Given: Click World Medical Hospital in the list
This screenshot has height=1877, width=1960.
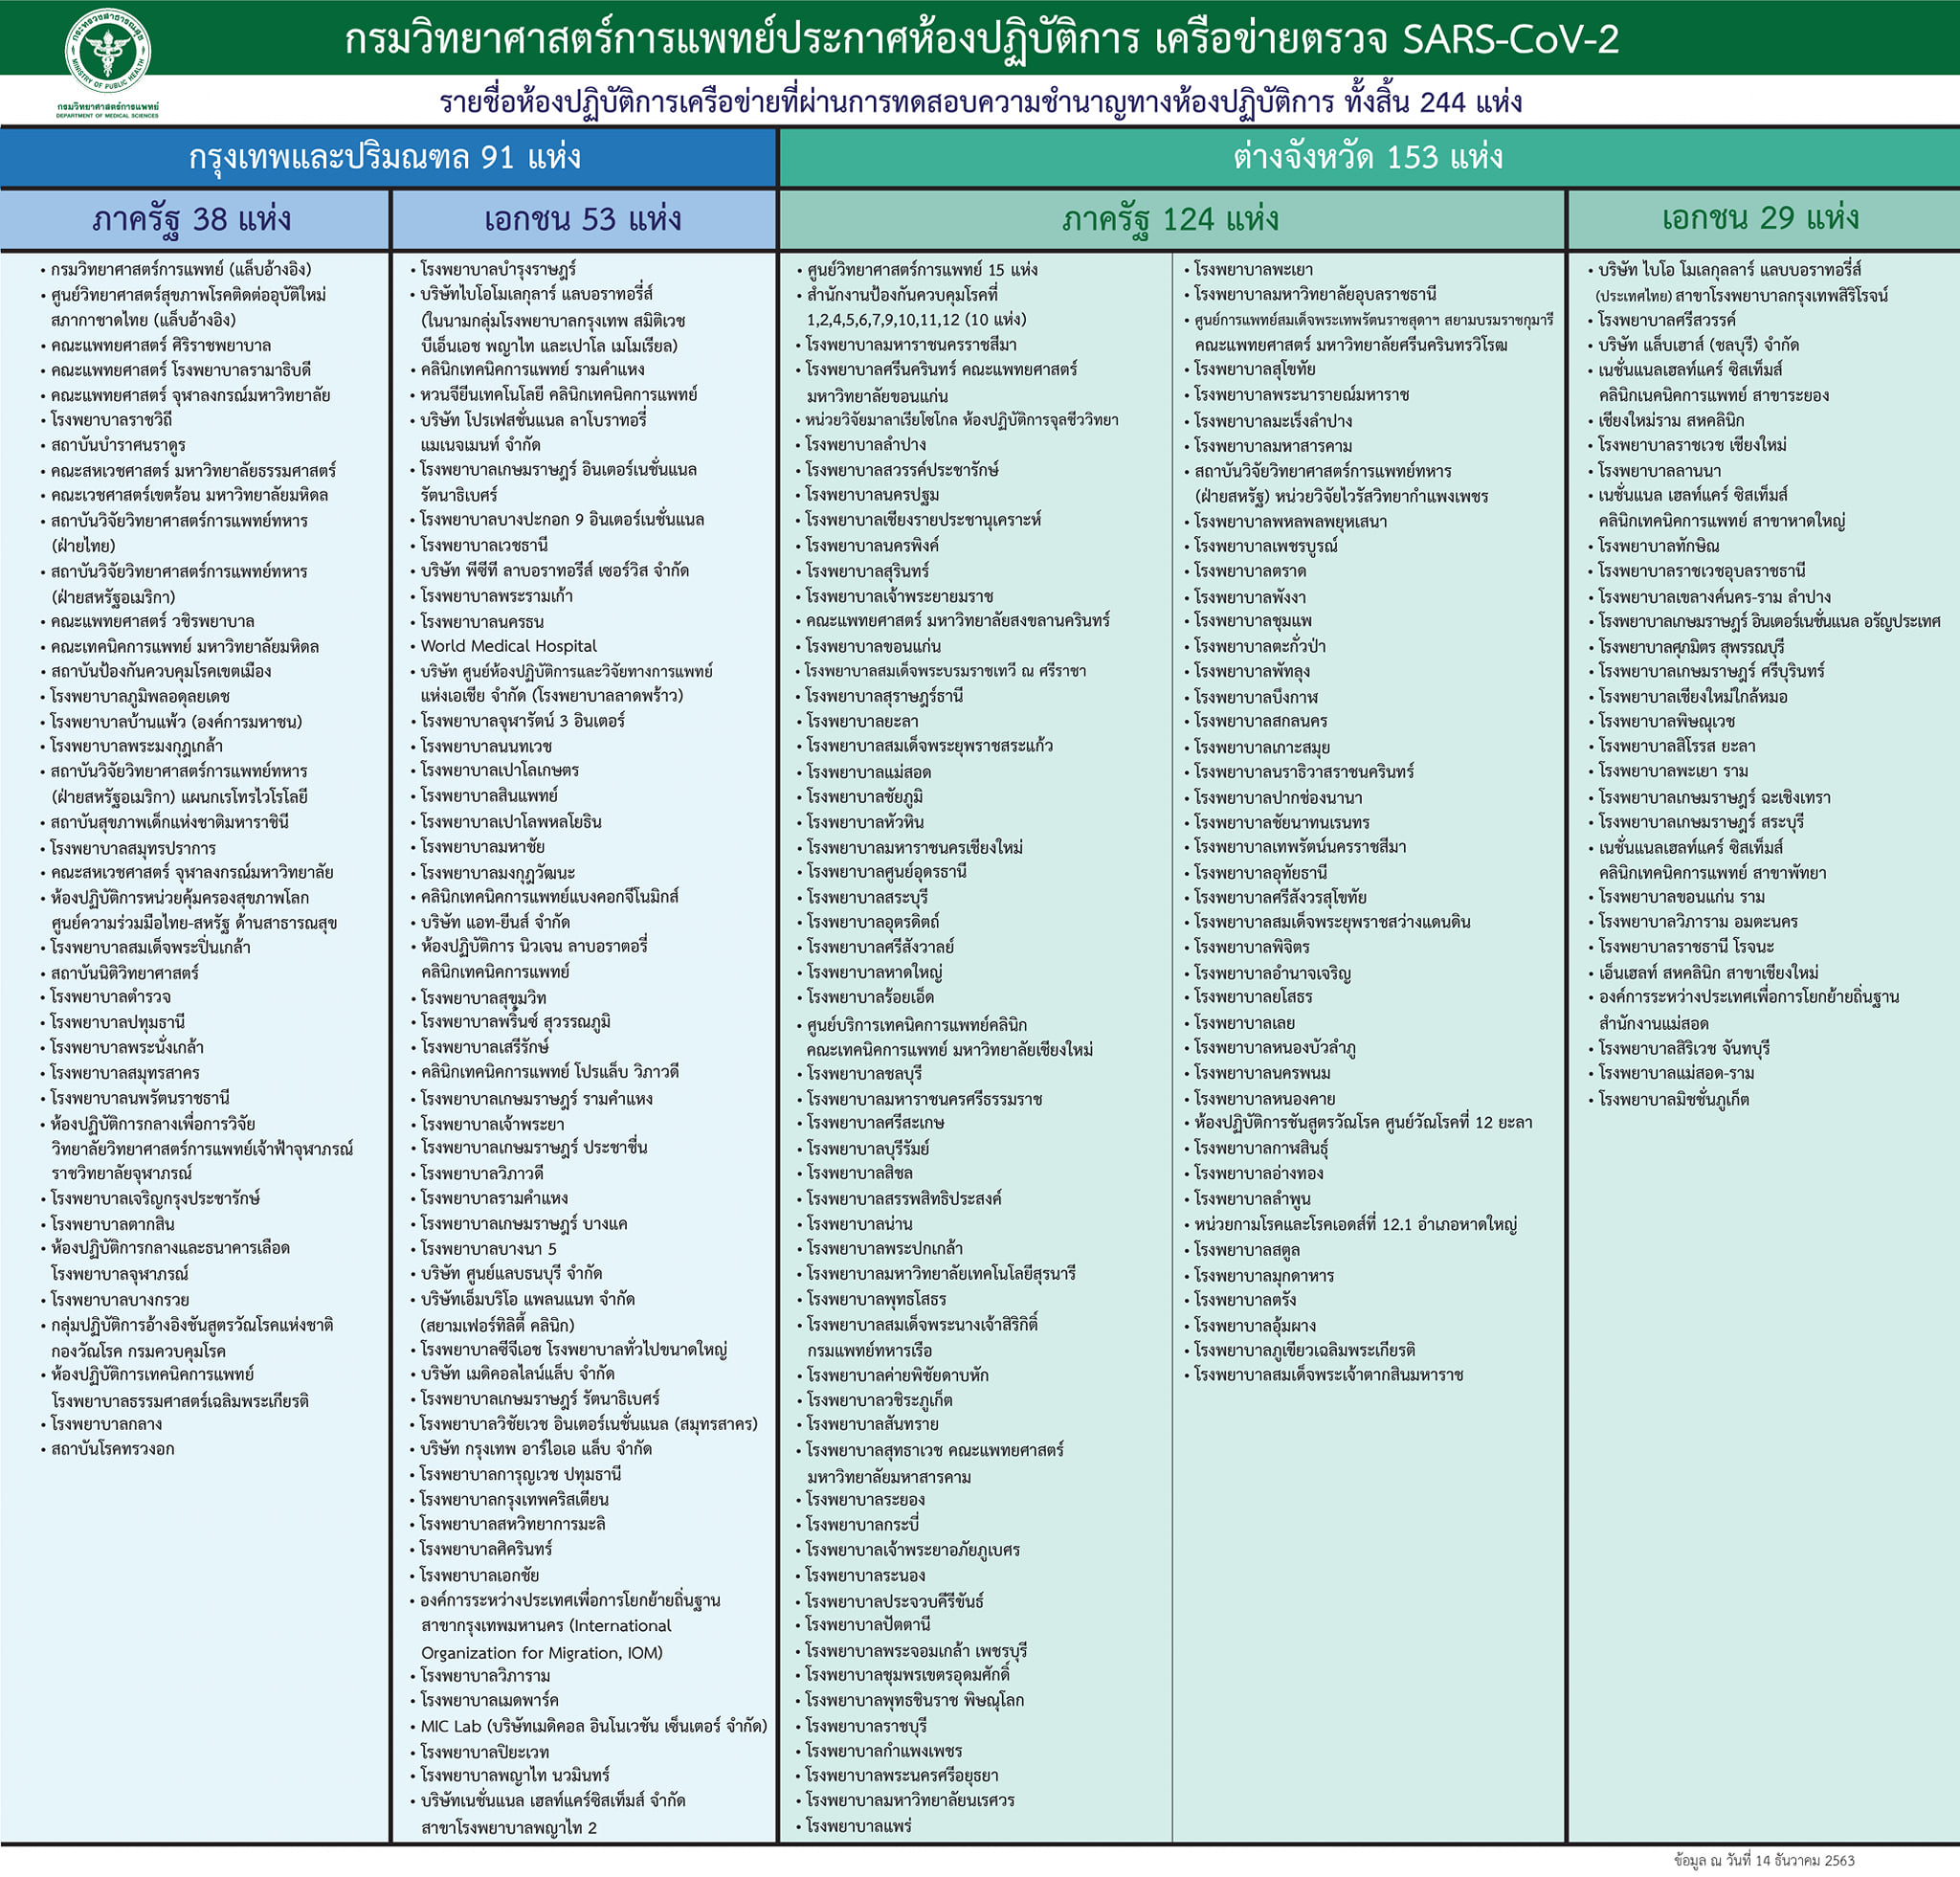Looking at the screenshot, I should tap(508, 646).
